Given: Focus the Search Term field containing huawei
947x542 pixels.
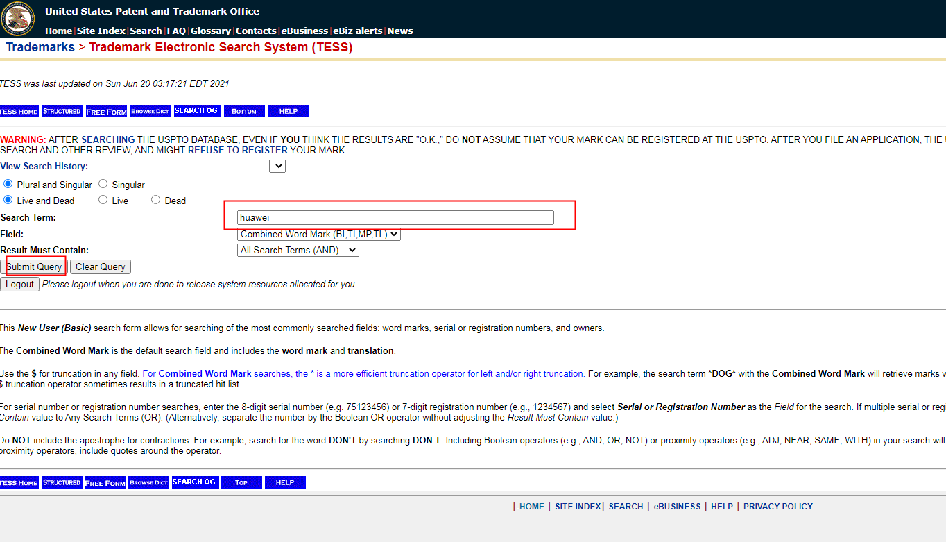Looking at the screenshot, I should 396,218.
